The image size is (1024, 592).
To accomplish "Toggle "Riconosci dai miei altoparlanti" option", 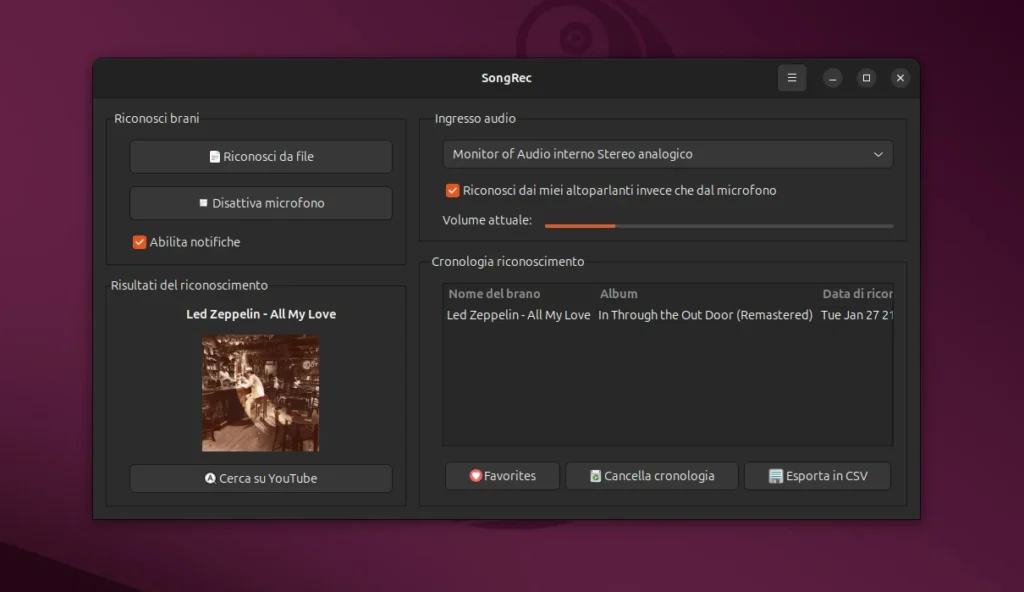I will pyautogui.click(x=452, y=190).
